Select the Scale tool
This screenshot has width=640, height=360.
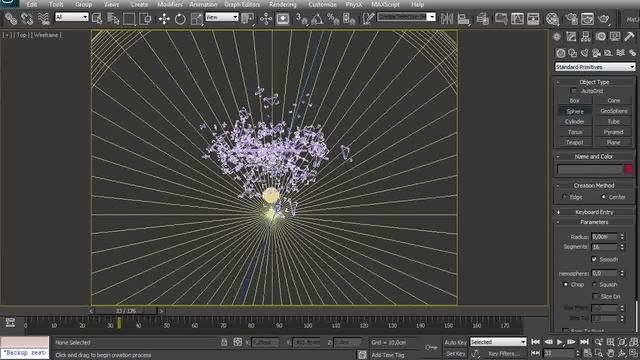(x=196, y=19)
